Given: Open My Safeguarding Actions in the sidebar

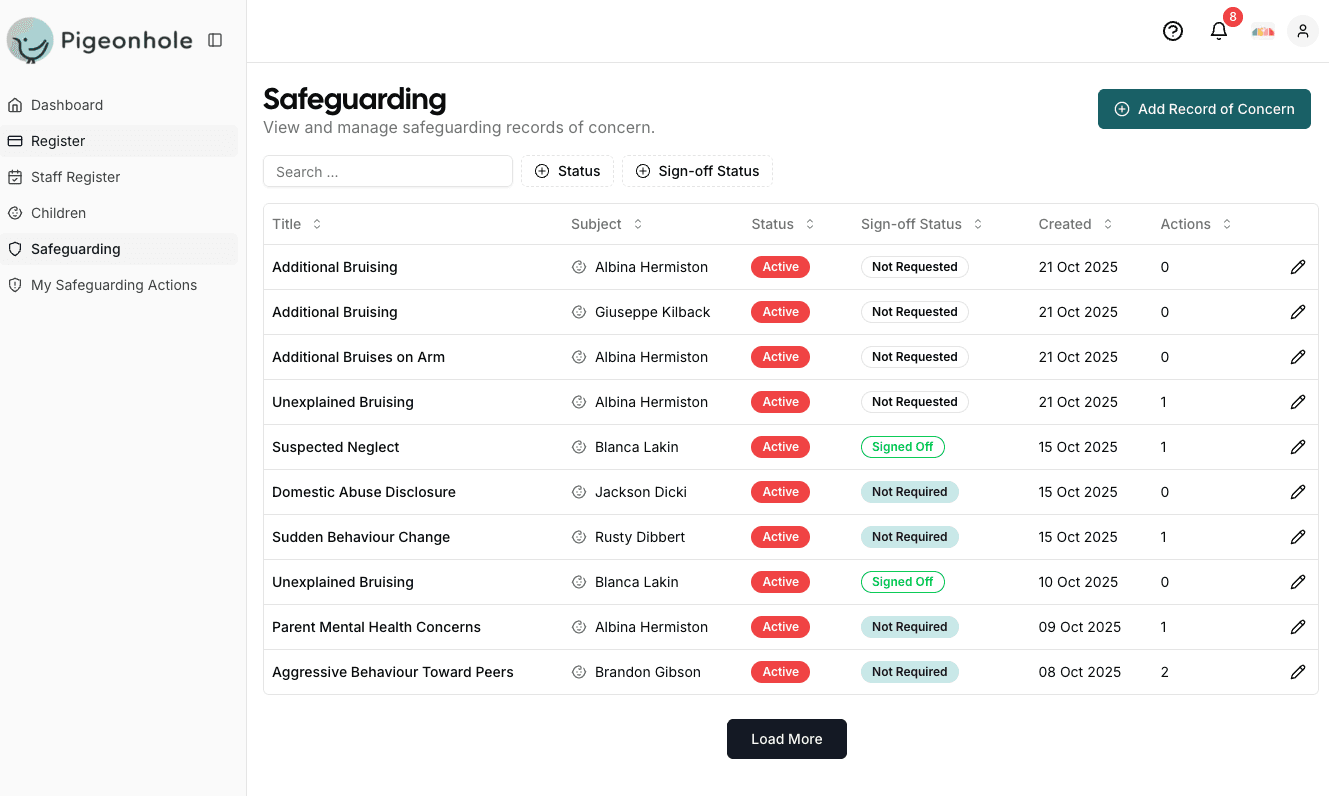Looking at the screenshot, I should [x=112, y=285].
